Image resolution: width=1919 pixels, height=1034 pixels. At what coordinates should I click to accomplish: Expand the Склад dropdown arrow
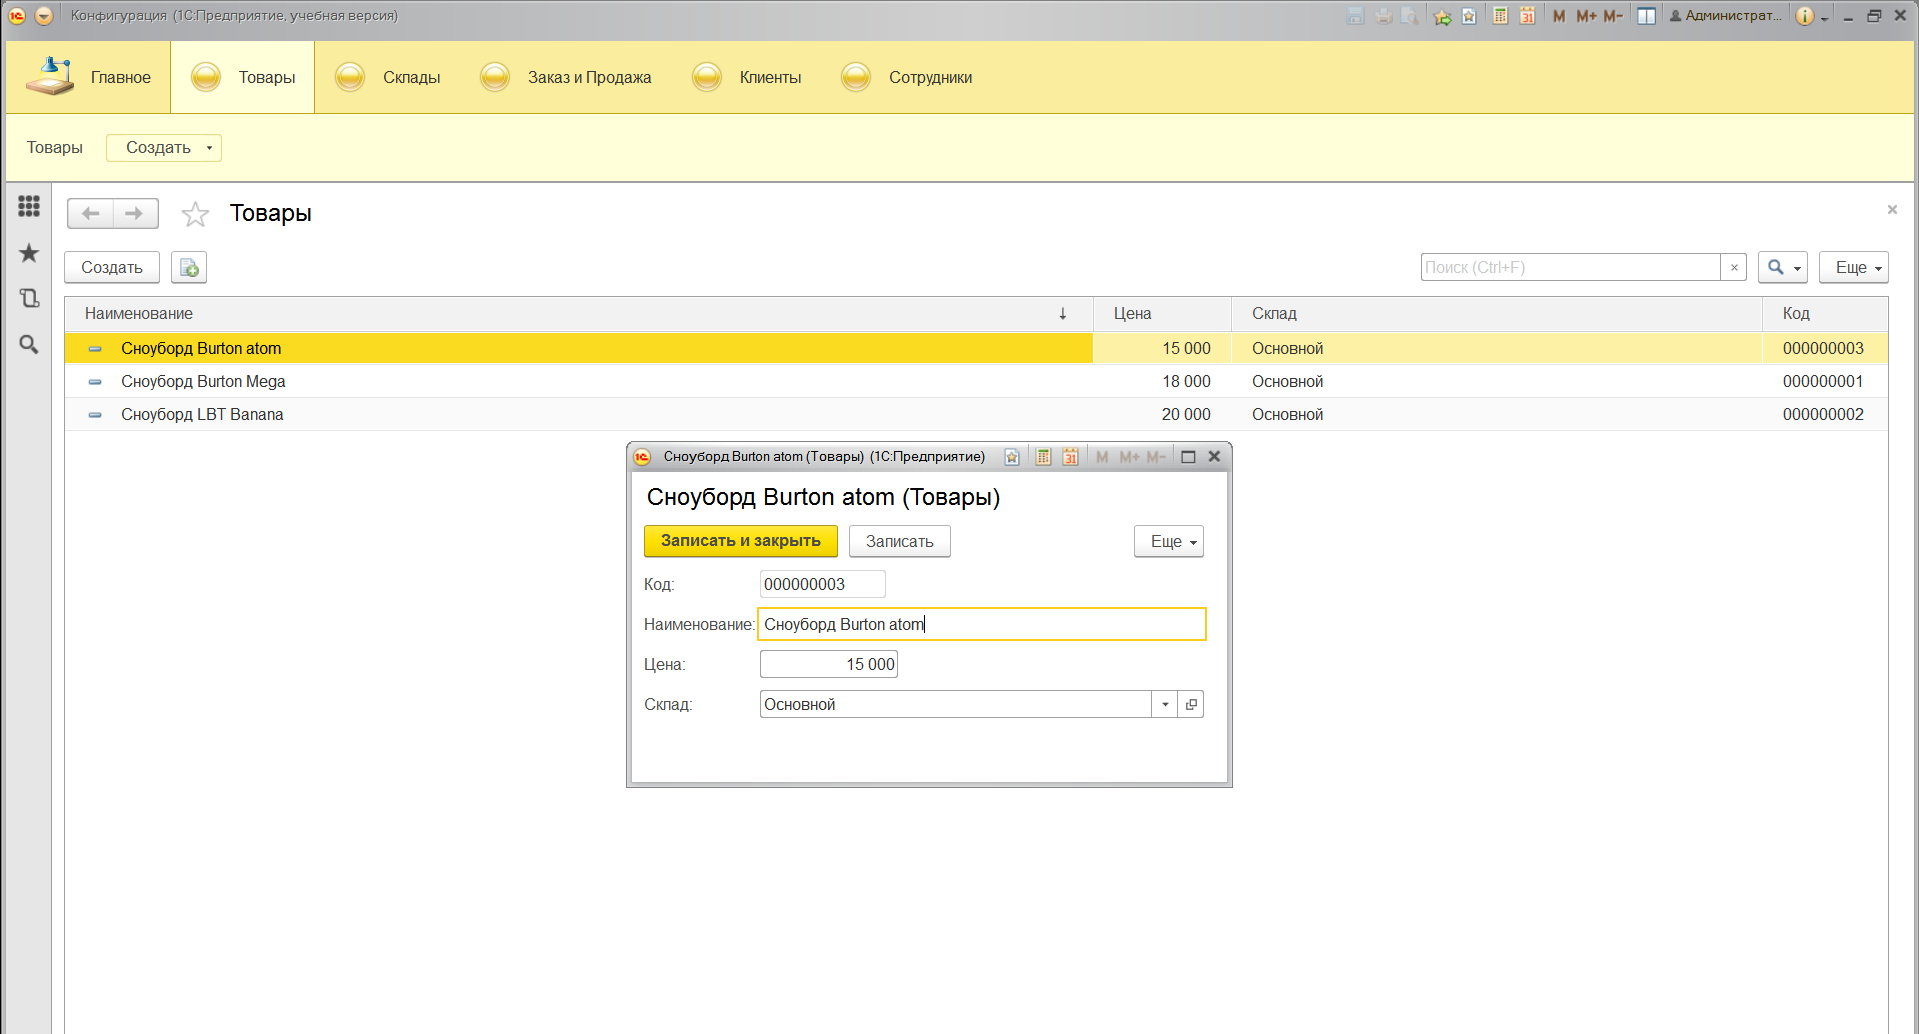point(1165,704)
